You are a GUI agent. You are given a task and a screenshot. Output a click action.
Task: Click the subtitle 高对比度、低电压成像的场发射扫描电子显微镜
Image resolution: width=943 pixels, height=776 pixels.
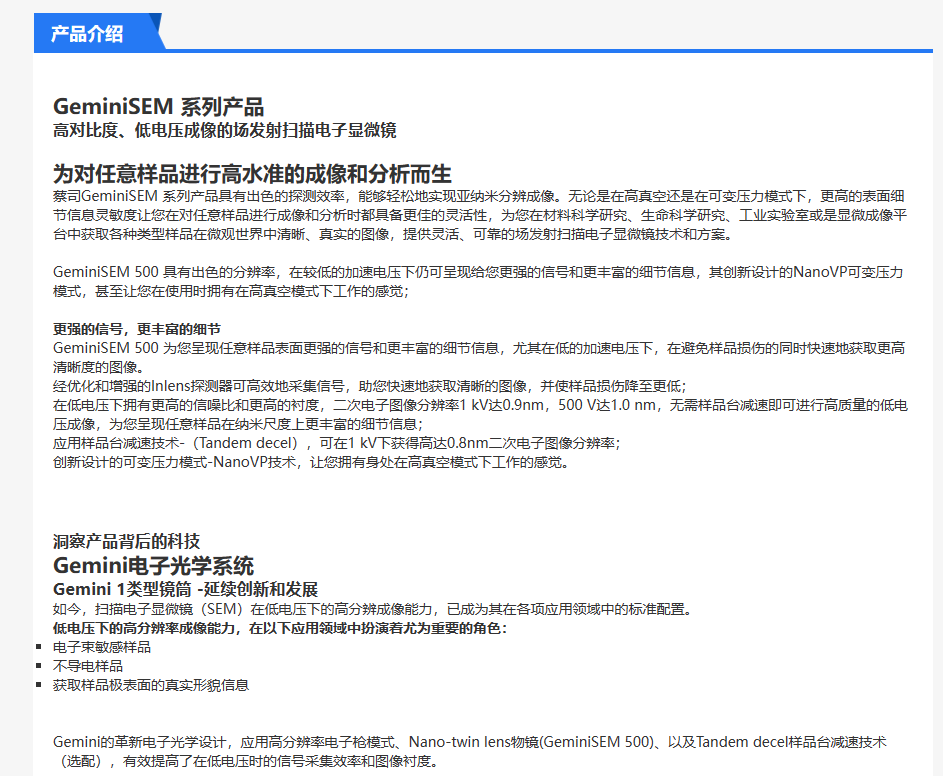[224, 131]
